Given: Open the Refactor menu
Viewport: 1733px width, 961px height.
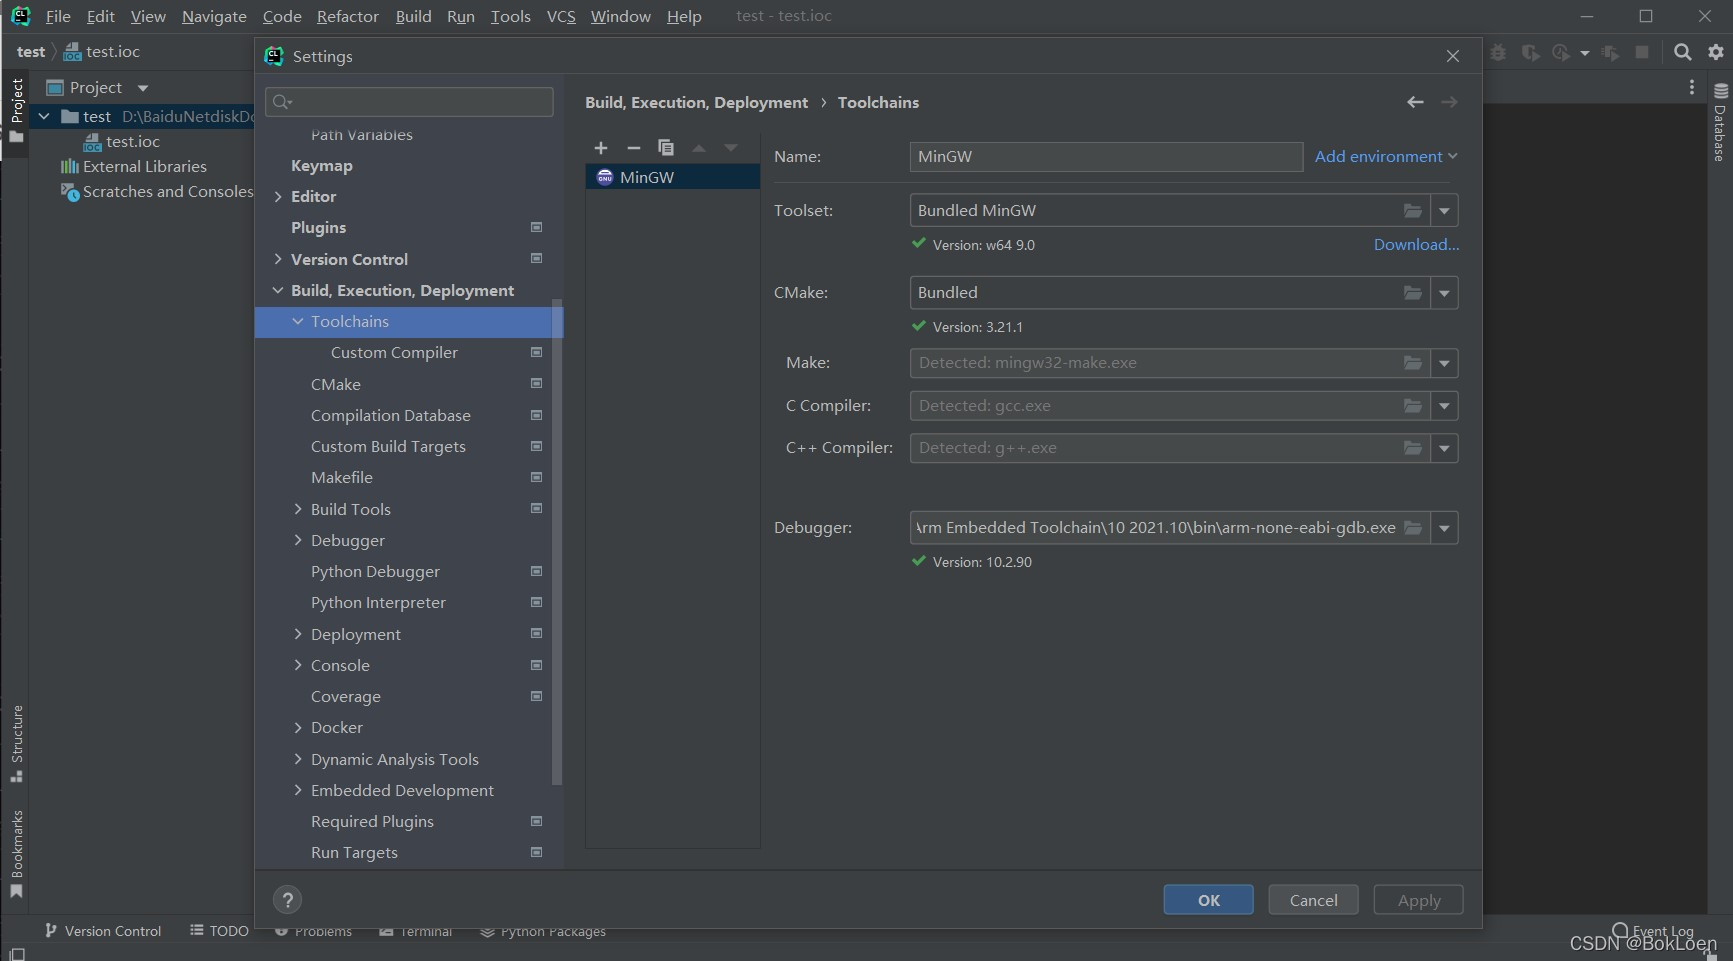Looking at the screenshot, I should click(x=347, y=16).
